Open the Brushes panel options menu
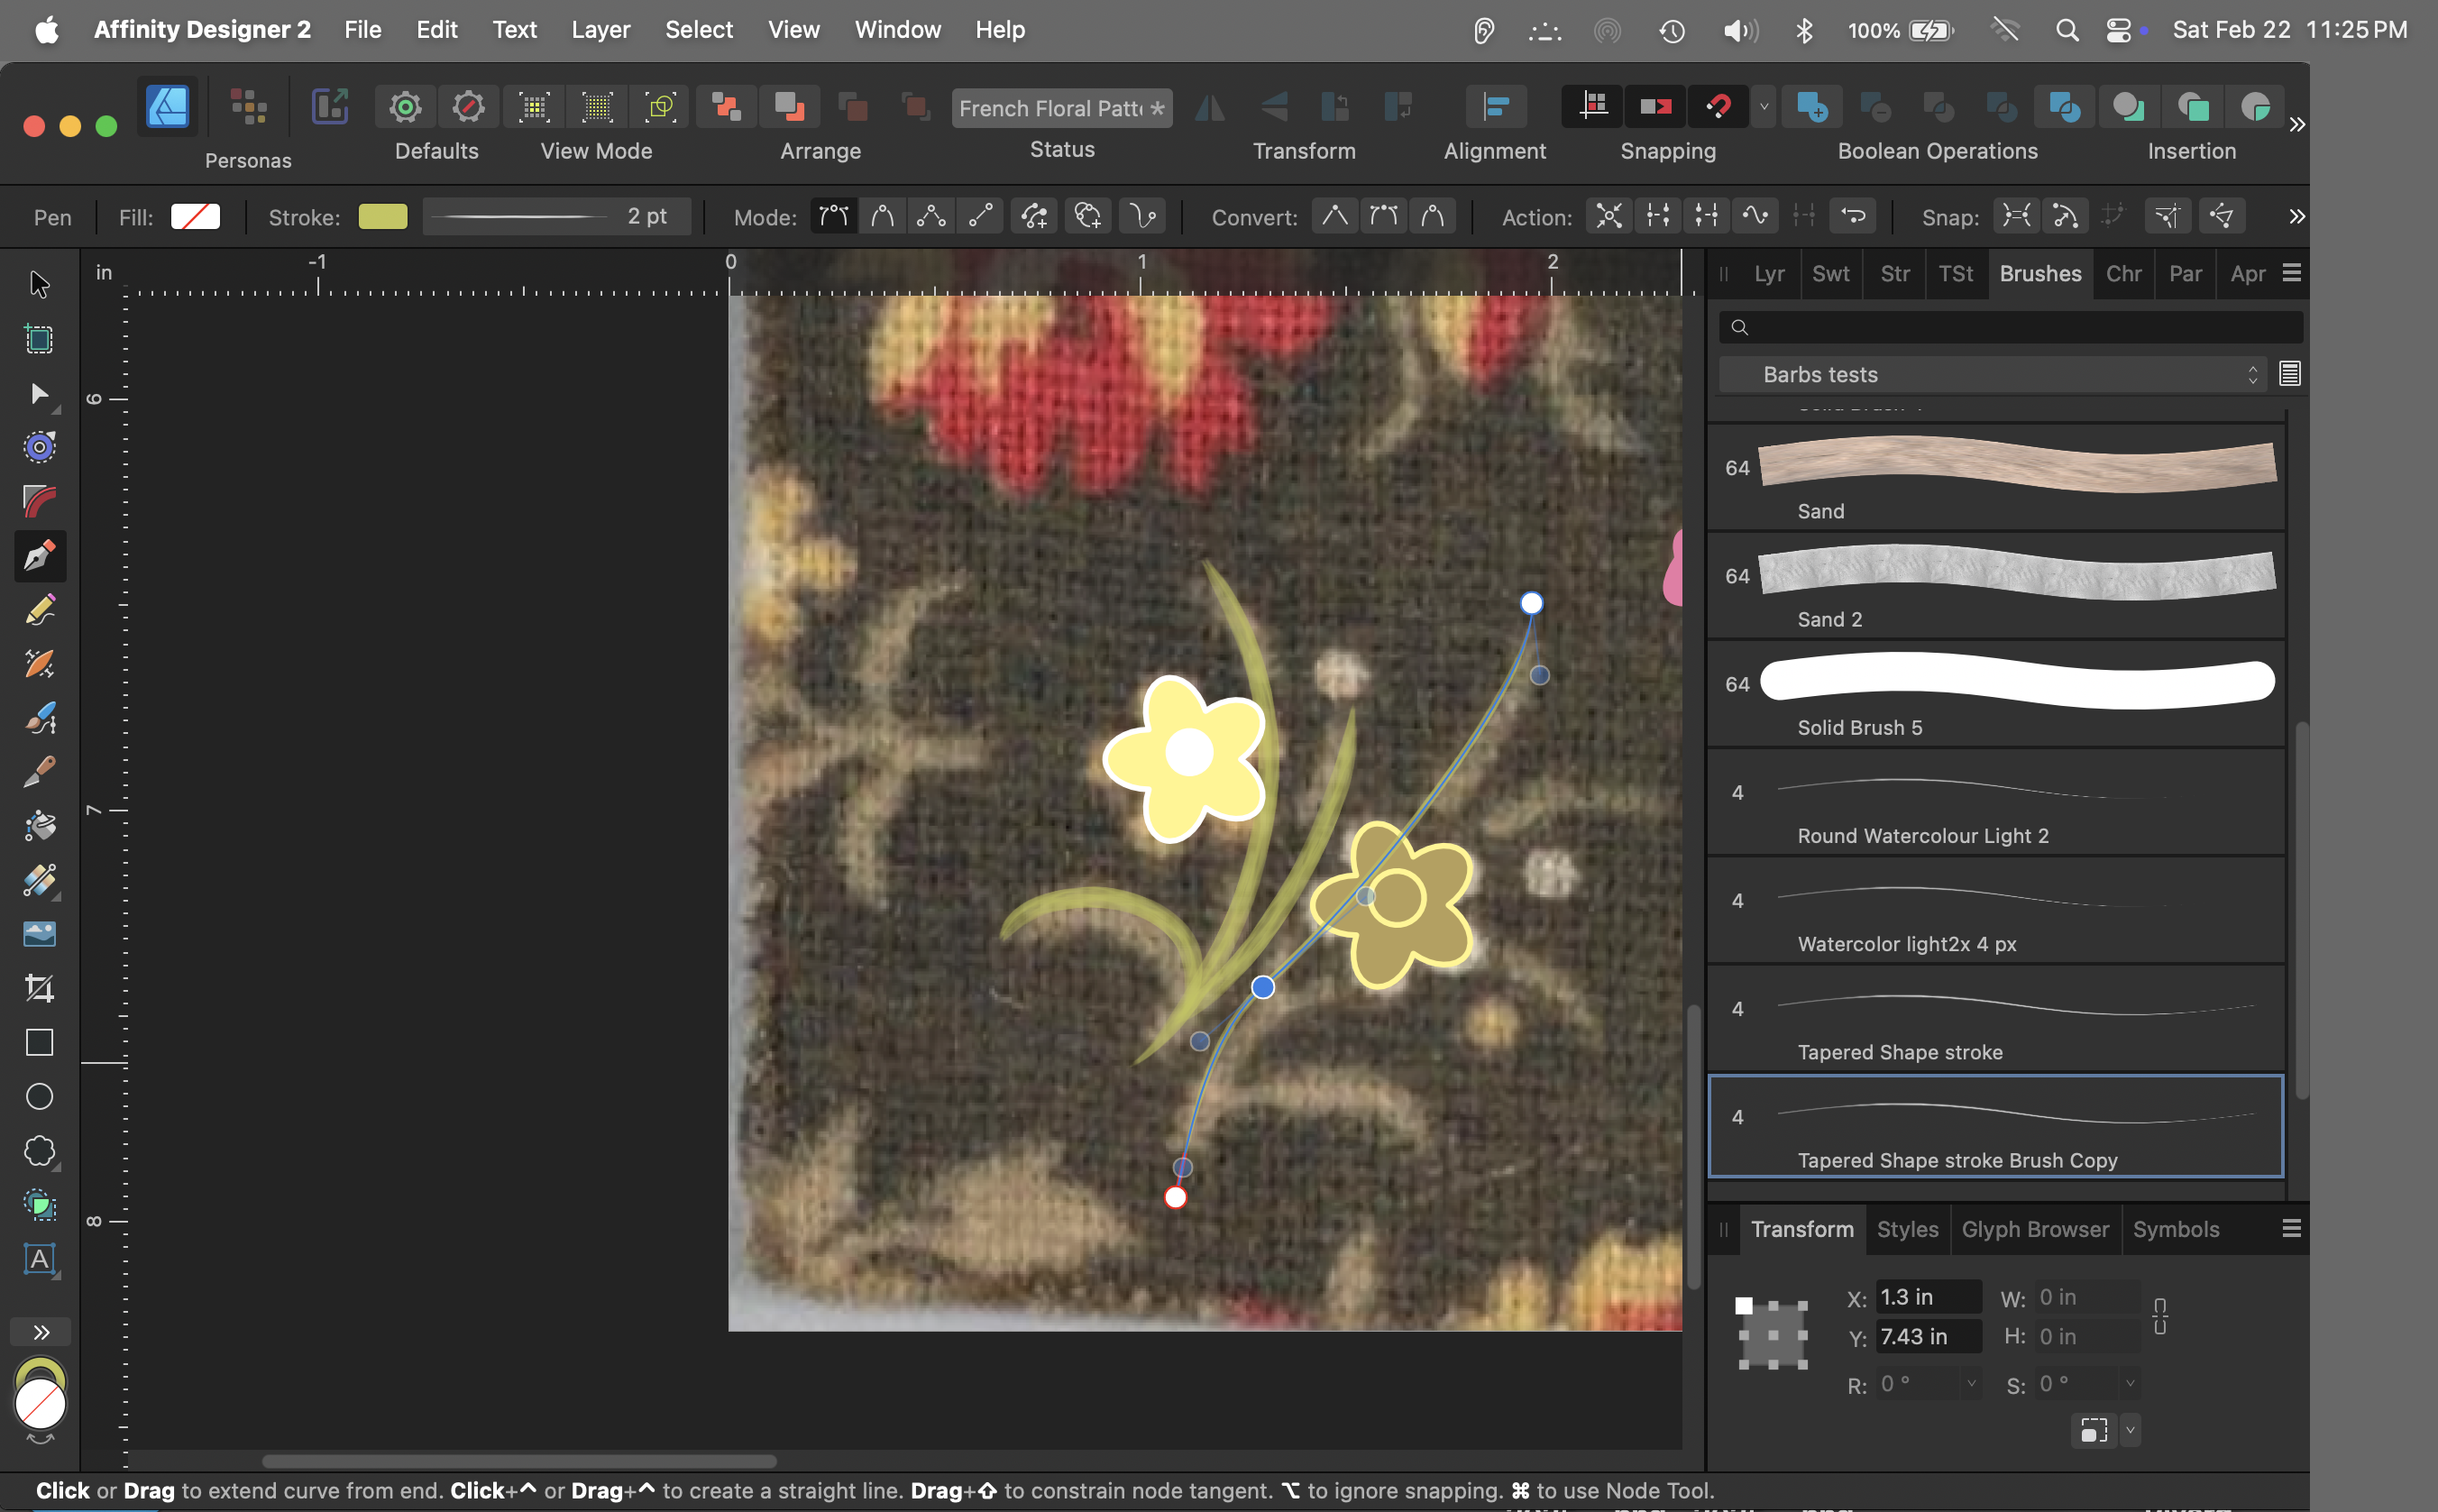 [2291, 273]
